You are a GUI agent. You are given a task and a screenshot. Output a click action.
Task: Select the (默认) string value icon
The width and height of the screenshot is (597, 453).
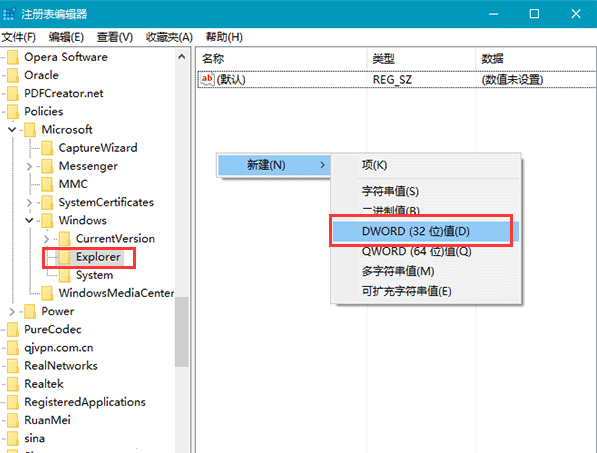tap(207, 79)
